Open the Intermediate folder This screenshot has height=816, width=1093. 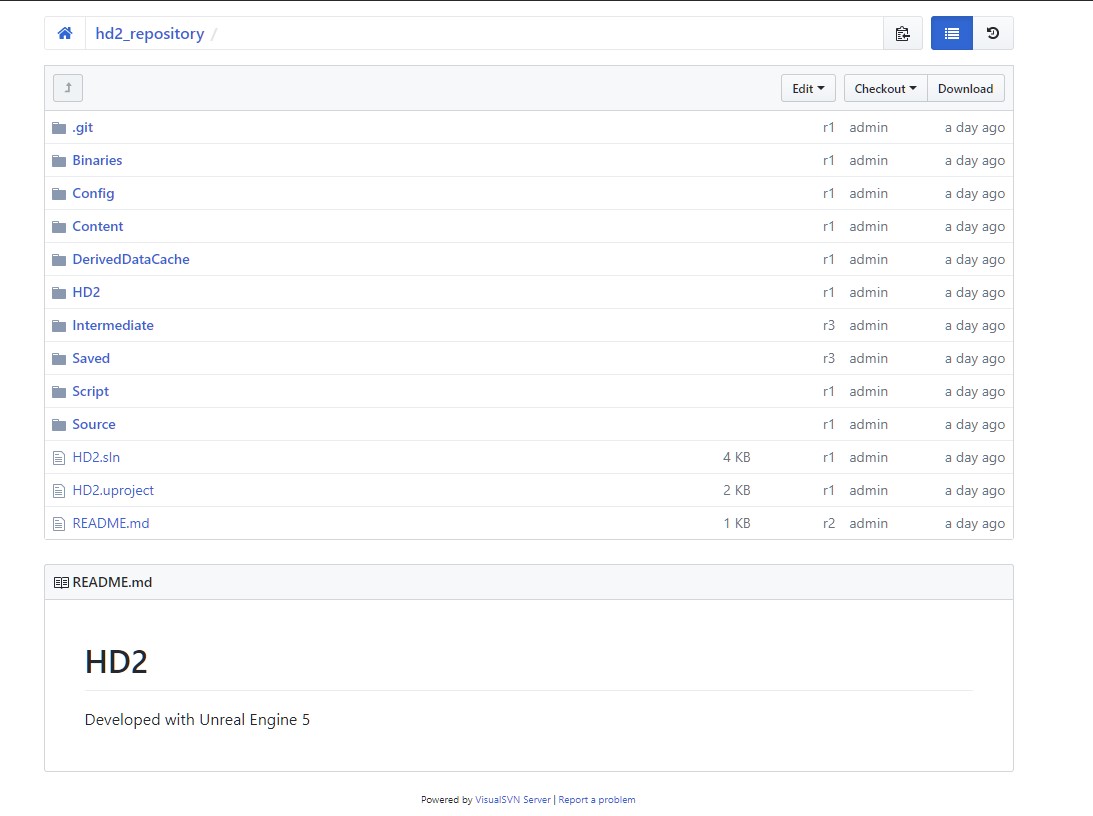[113, 326]
